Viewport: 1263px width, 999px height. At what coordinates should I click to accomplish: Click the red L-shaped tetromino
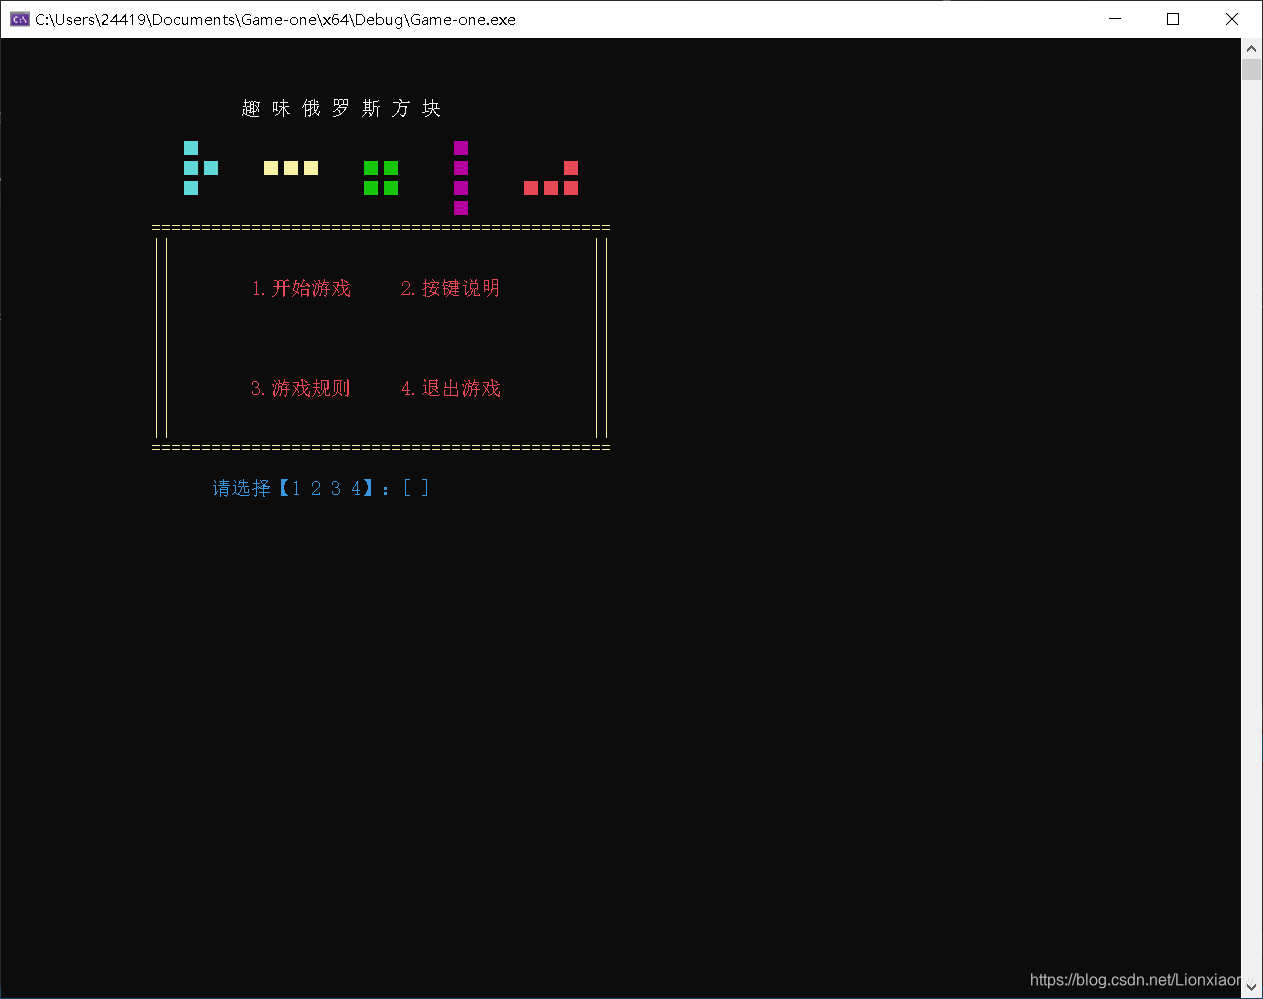pyautogui.click(x=551, y=178)
